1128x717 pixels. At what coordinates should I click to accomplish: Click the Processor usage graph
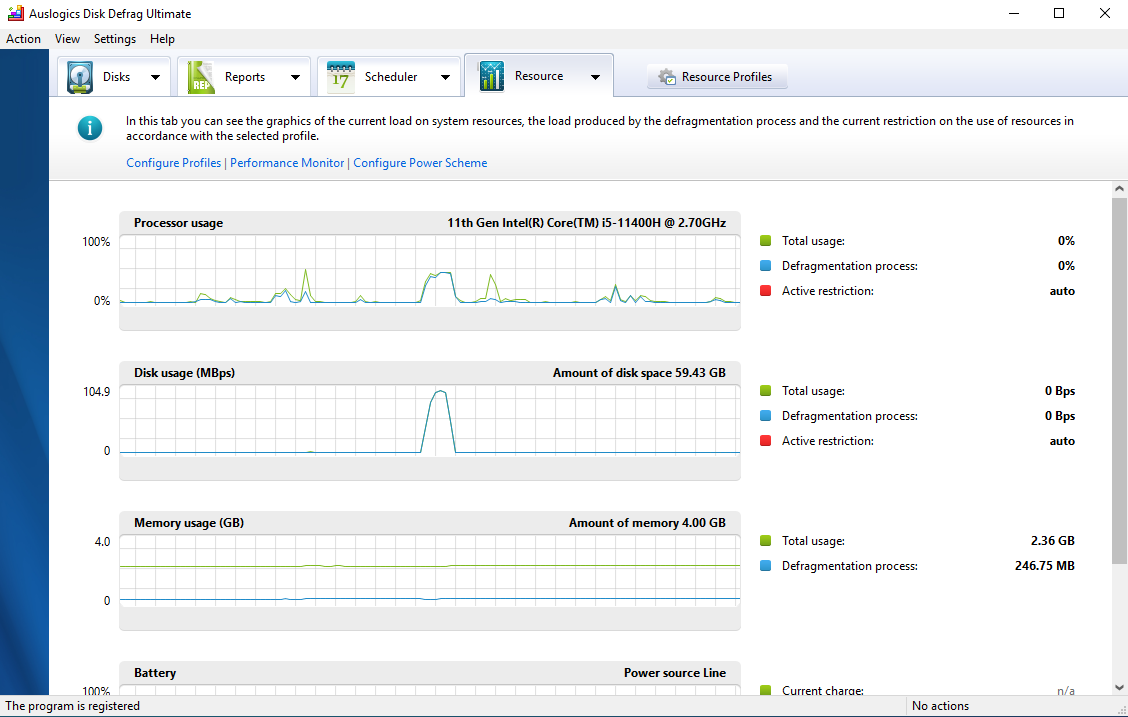point(429,270)
